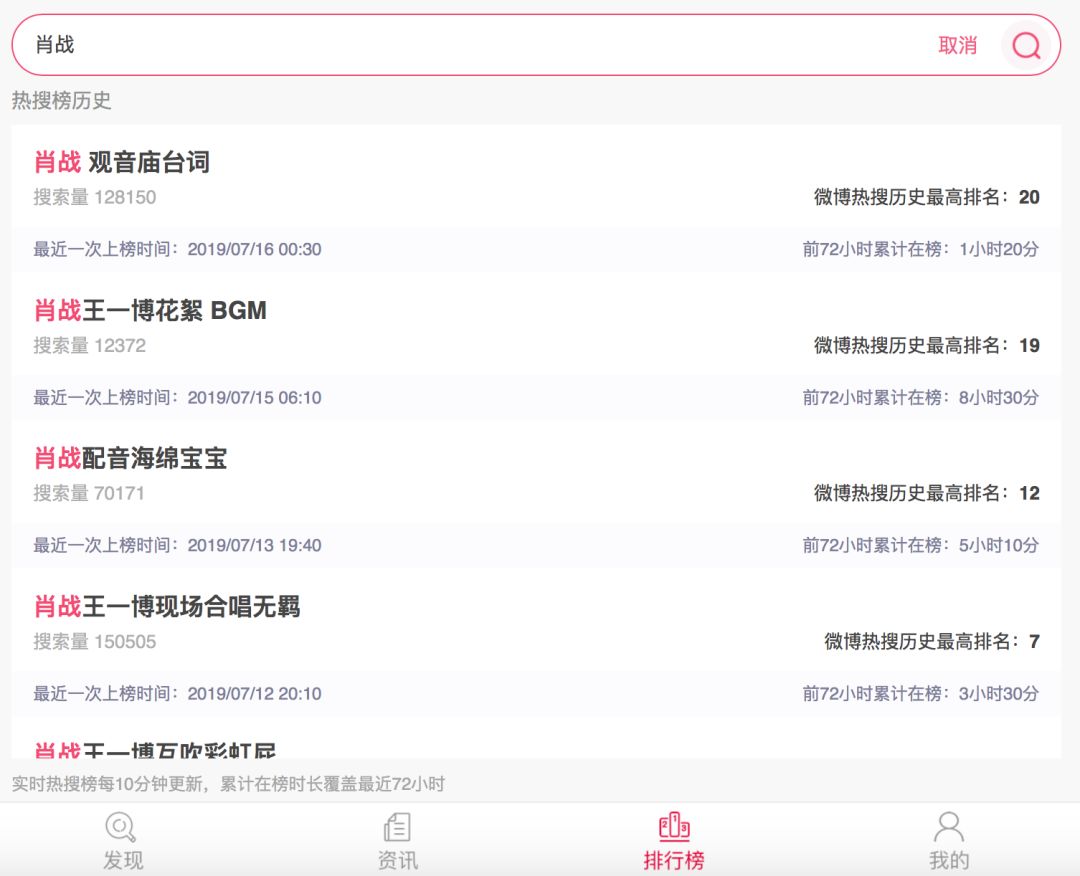Click the timestamp 2019/07/16 00:30
The width and height of the screenshot is (1080, 876).
point(254,249)
